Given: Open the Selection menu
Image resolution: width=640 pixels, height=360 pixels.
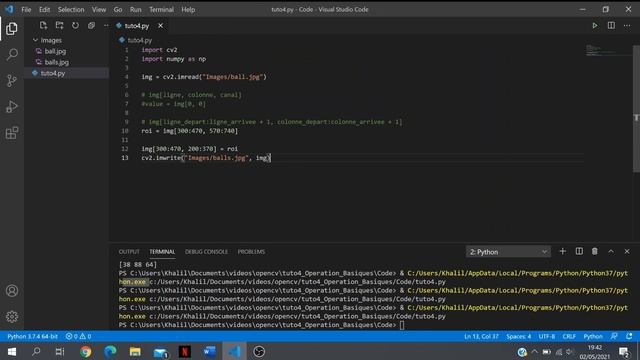Looking at the screenshot, I should 71,9.
